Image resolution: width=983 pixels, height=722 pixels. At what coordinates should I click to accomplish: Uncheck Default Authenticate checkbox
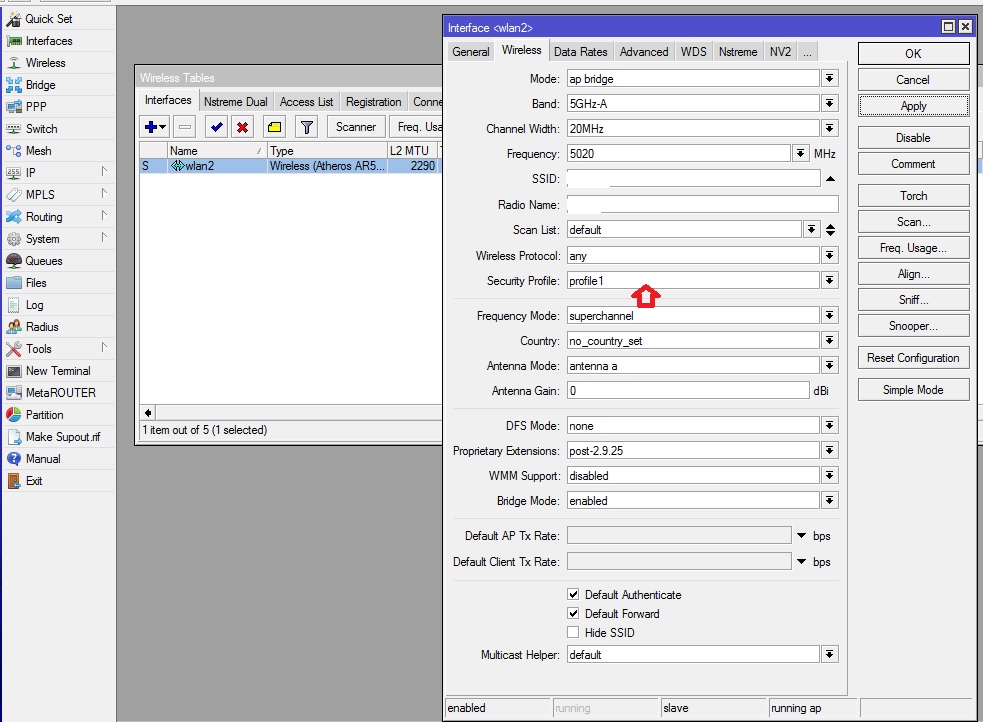(x=573, y=595)
